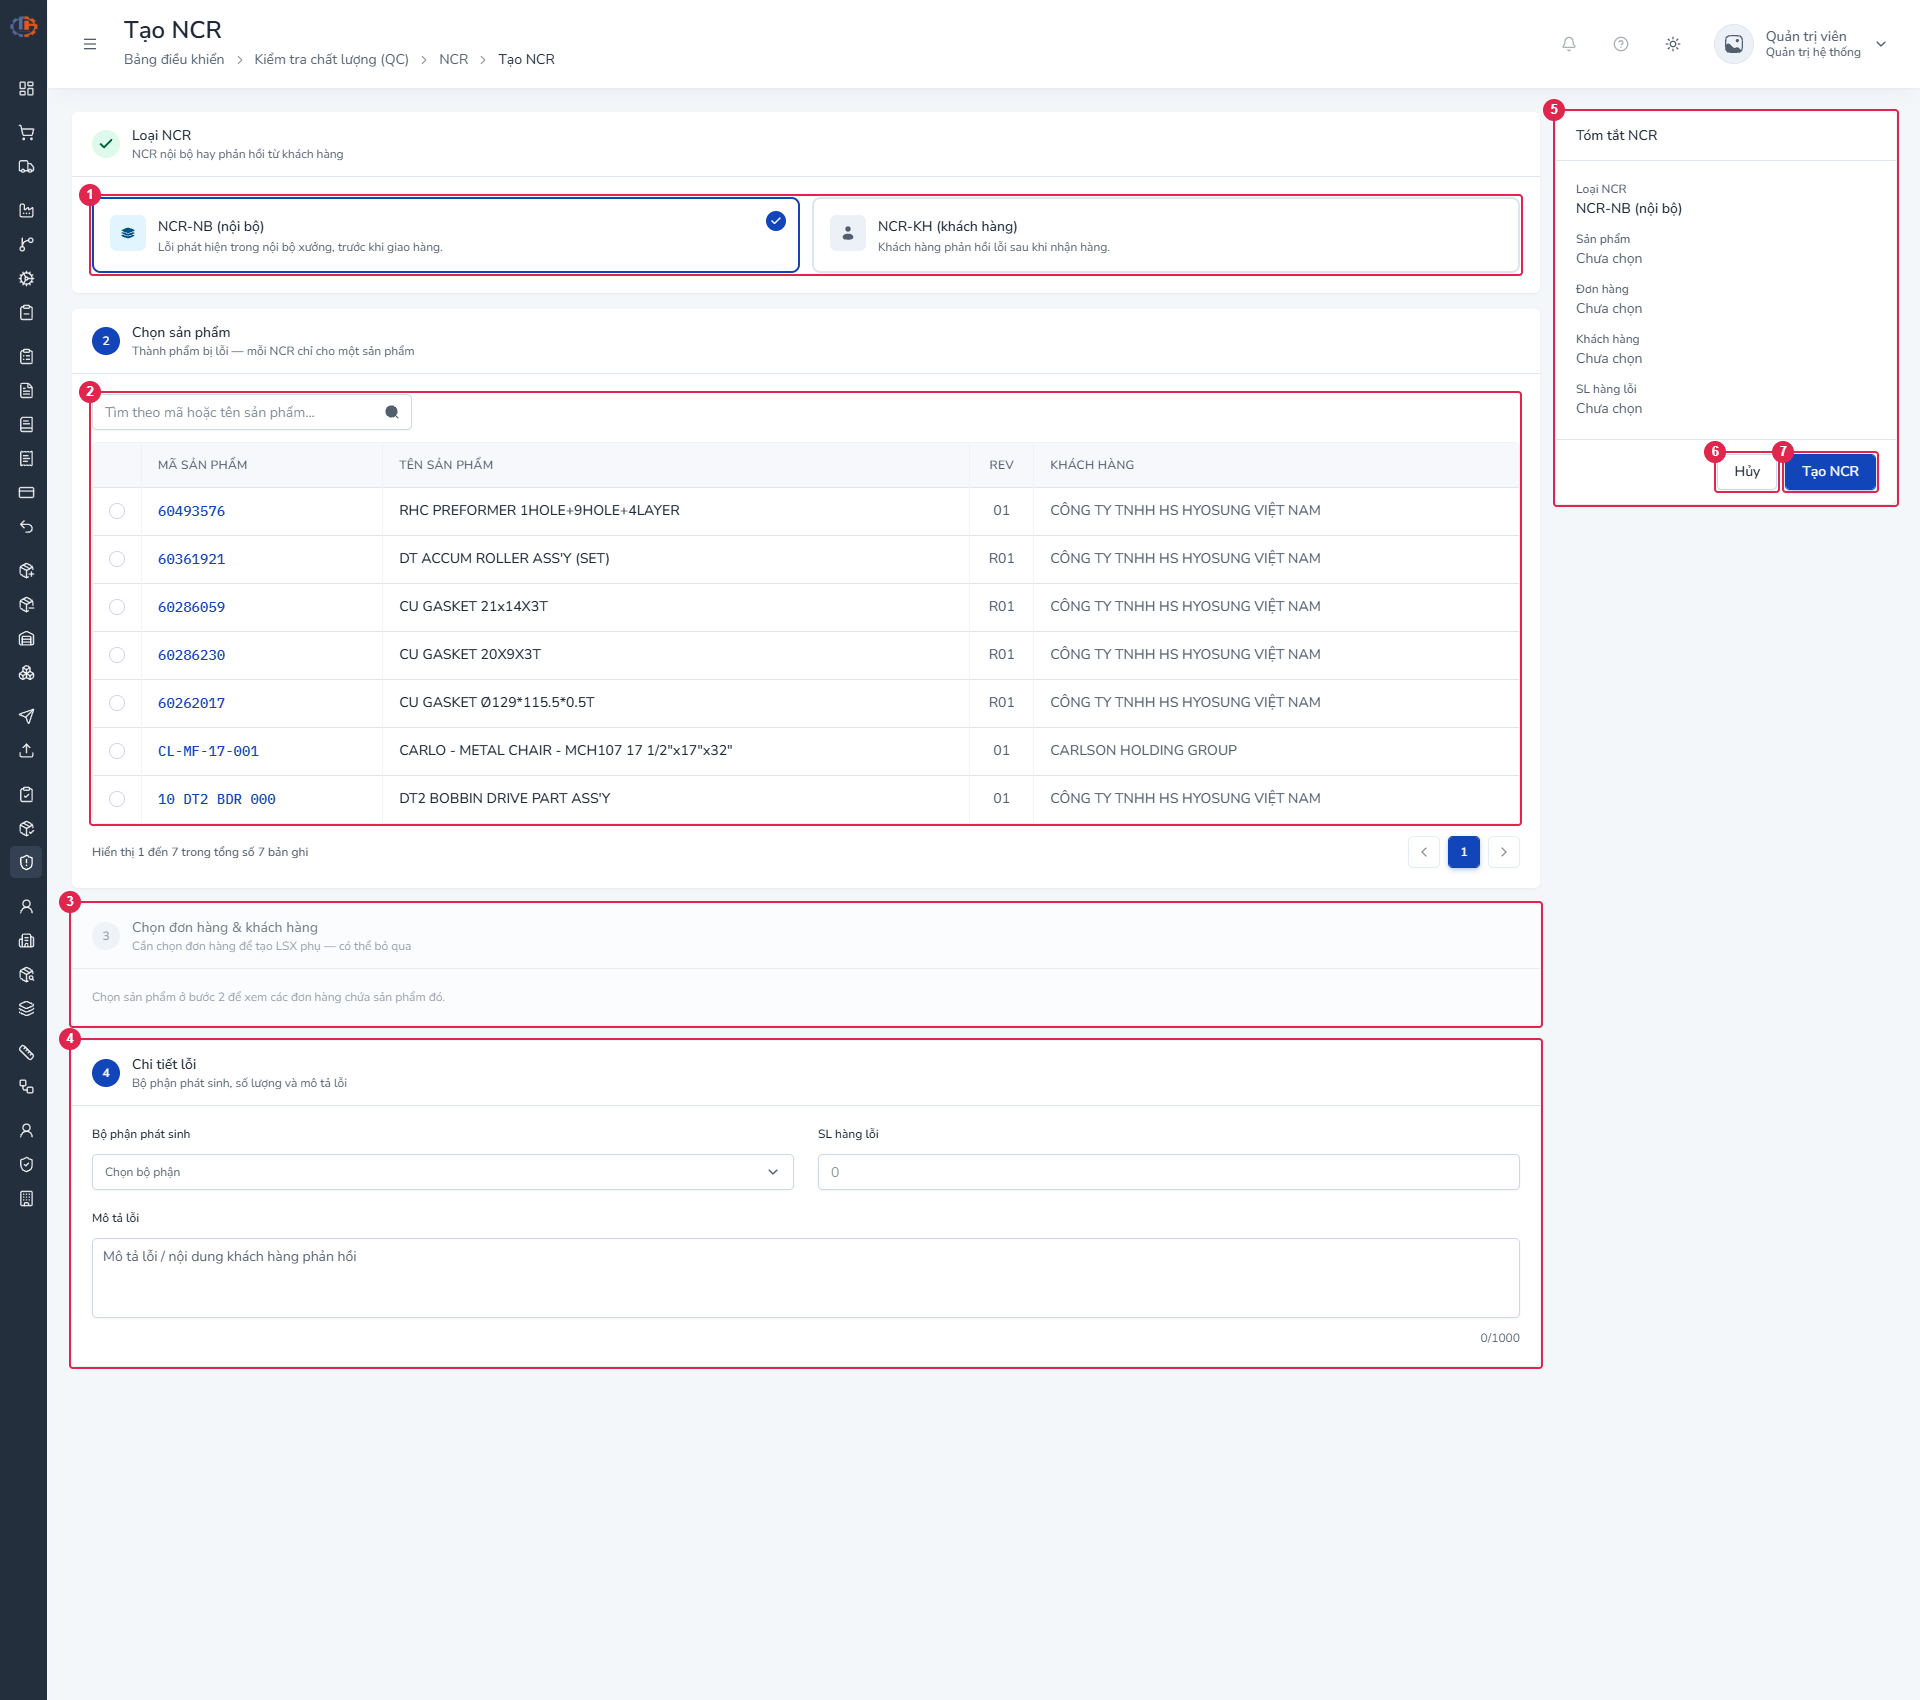
Task: Focus the Mô tả lỗi text area
Action: pyautogui.click(x=806, y=1278)
